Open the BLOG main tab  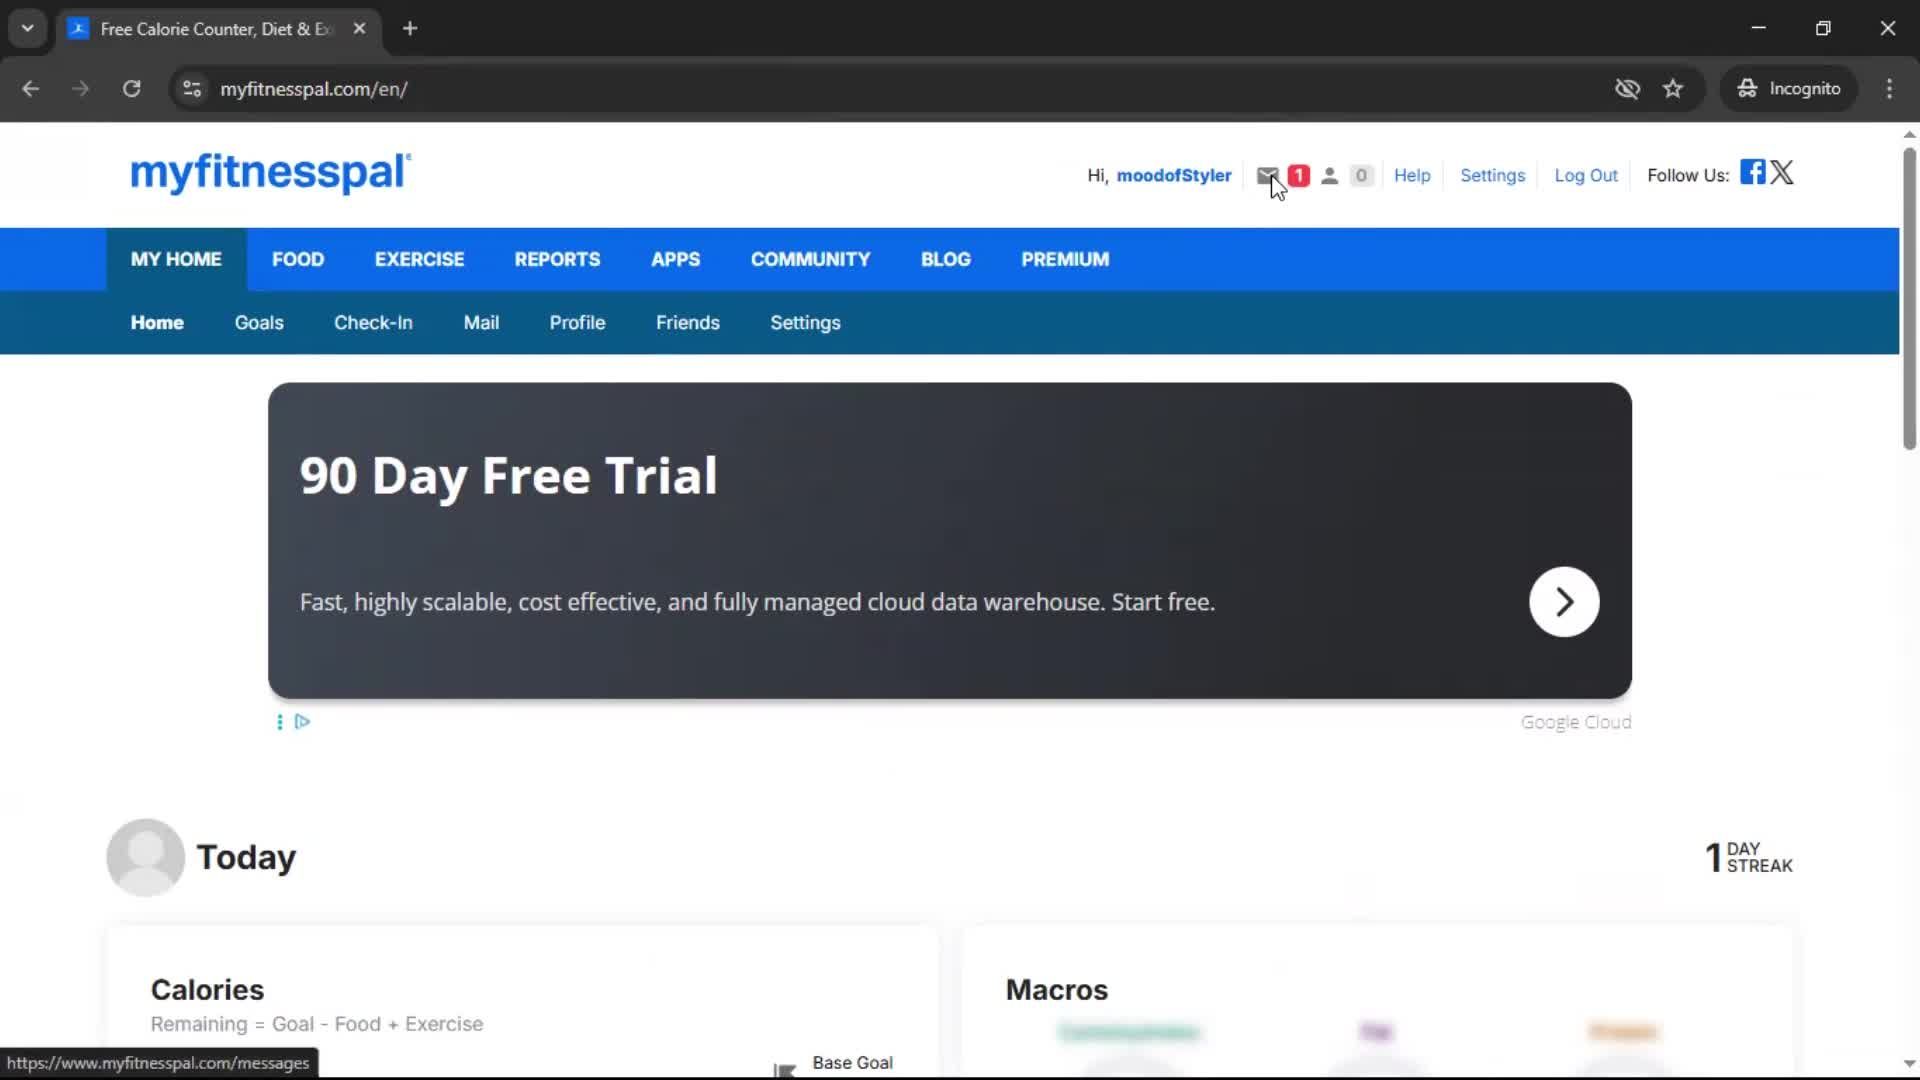945,259
